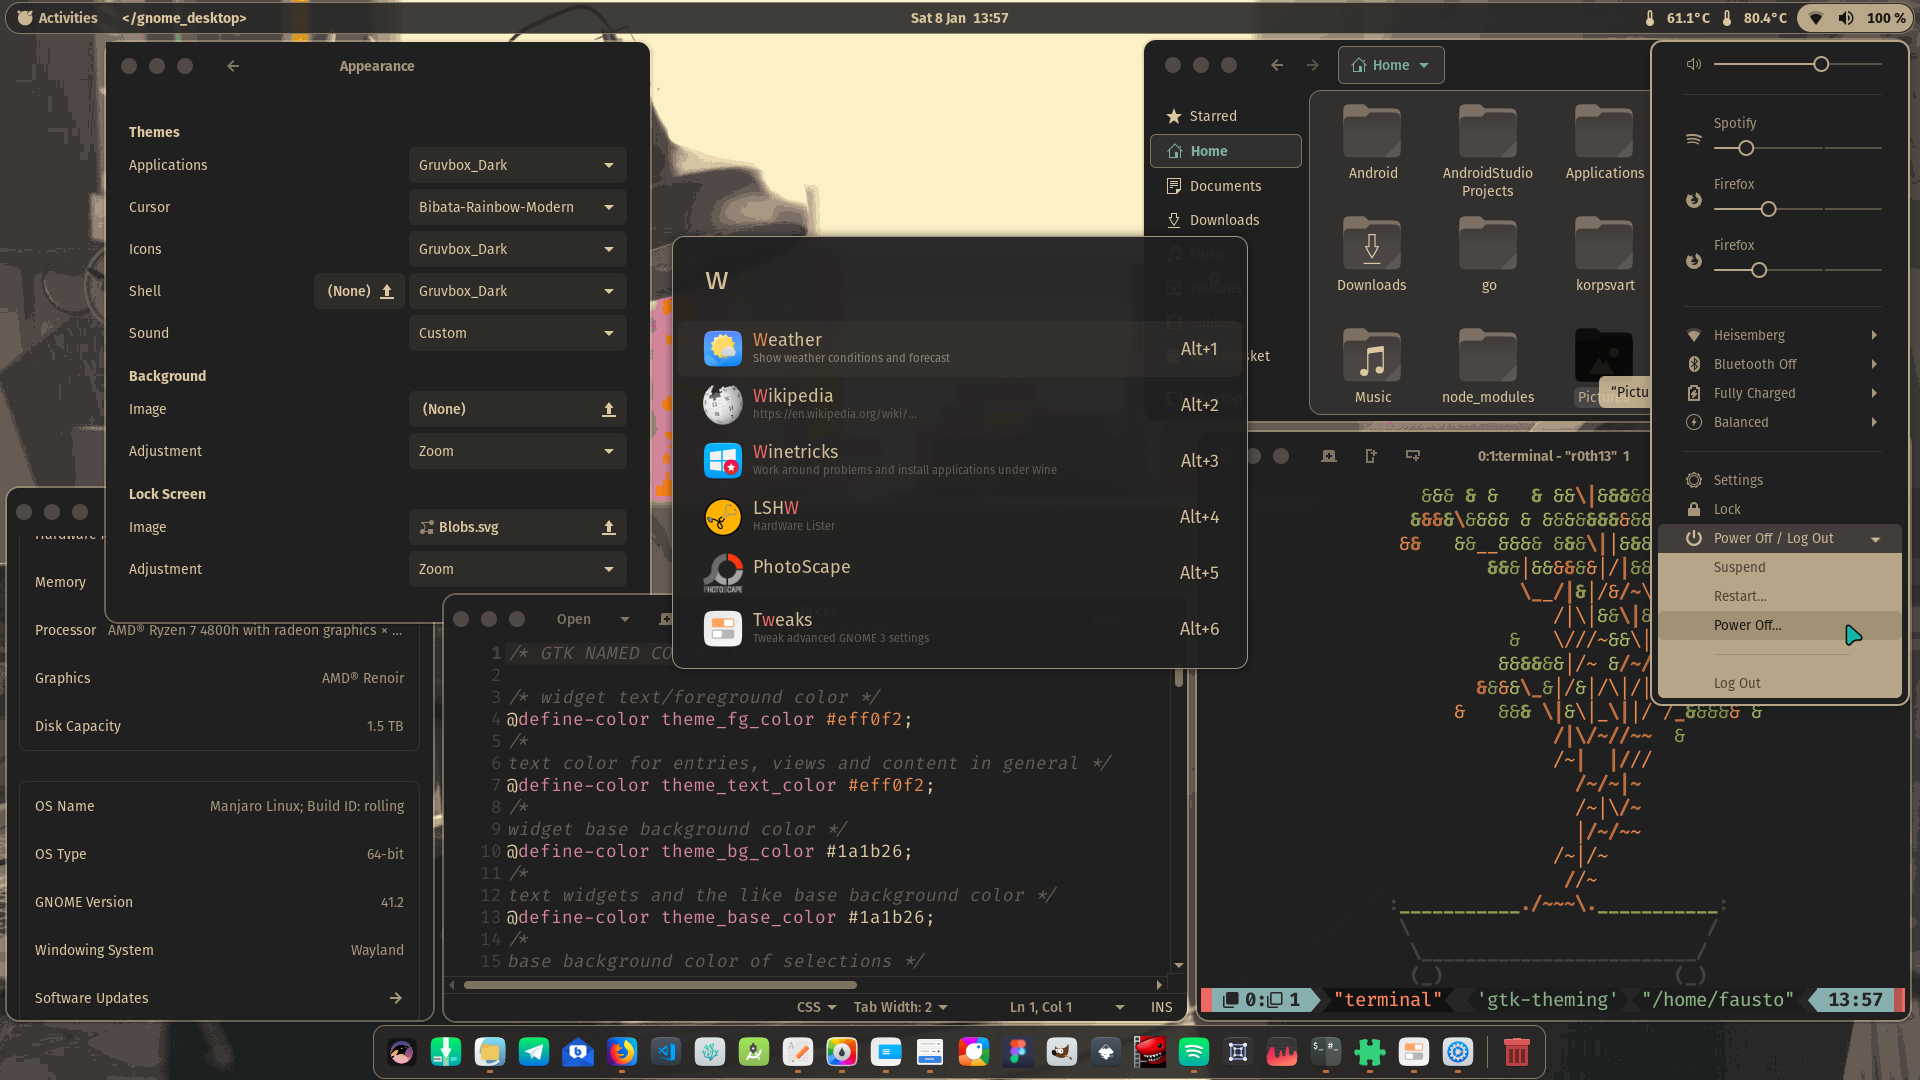Open the gnome_desktop app menu in top bar

point(184,18)
